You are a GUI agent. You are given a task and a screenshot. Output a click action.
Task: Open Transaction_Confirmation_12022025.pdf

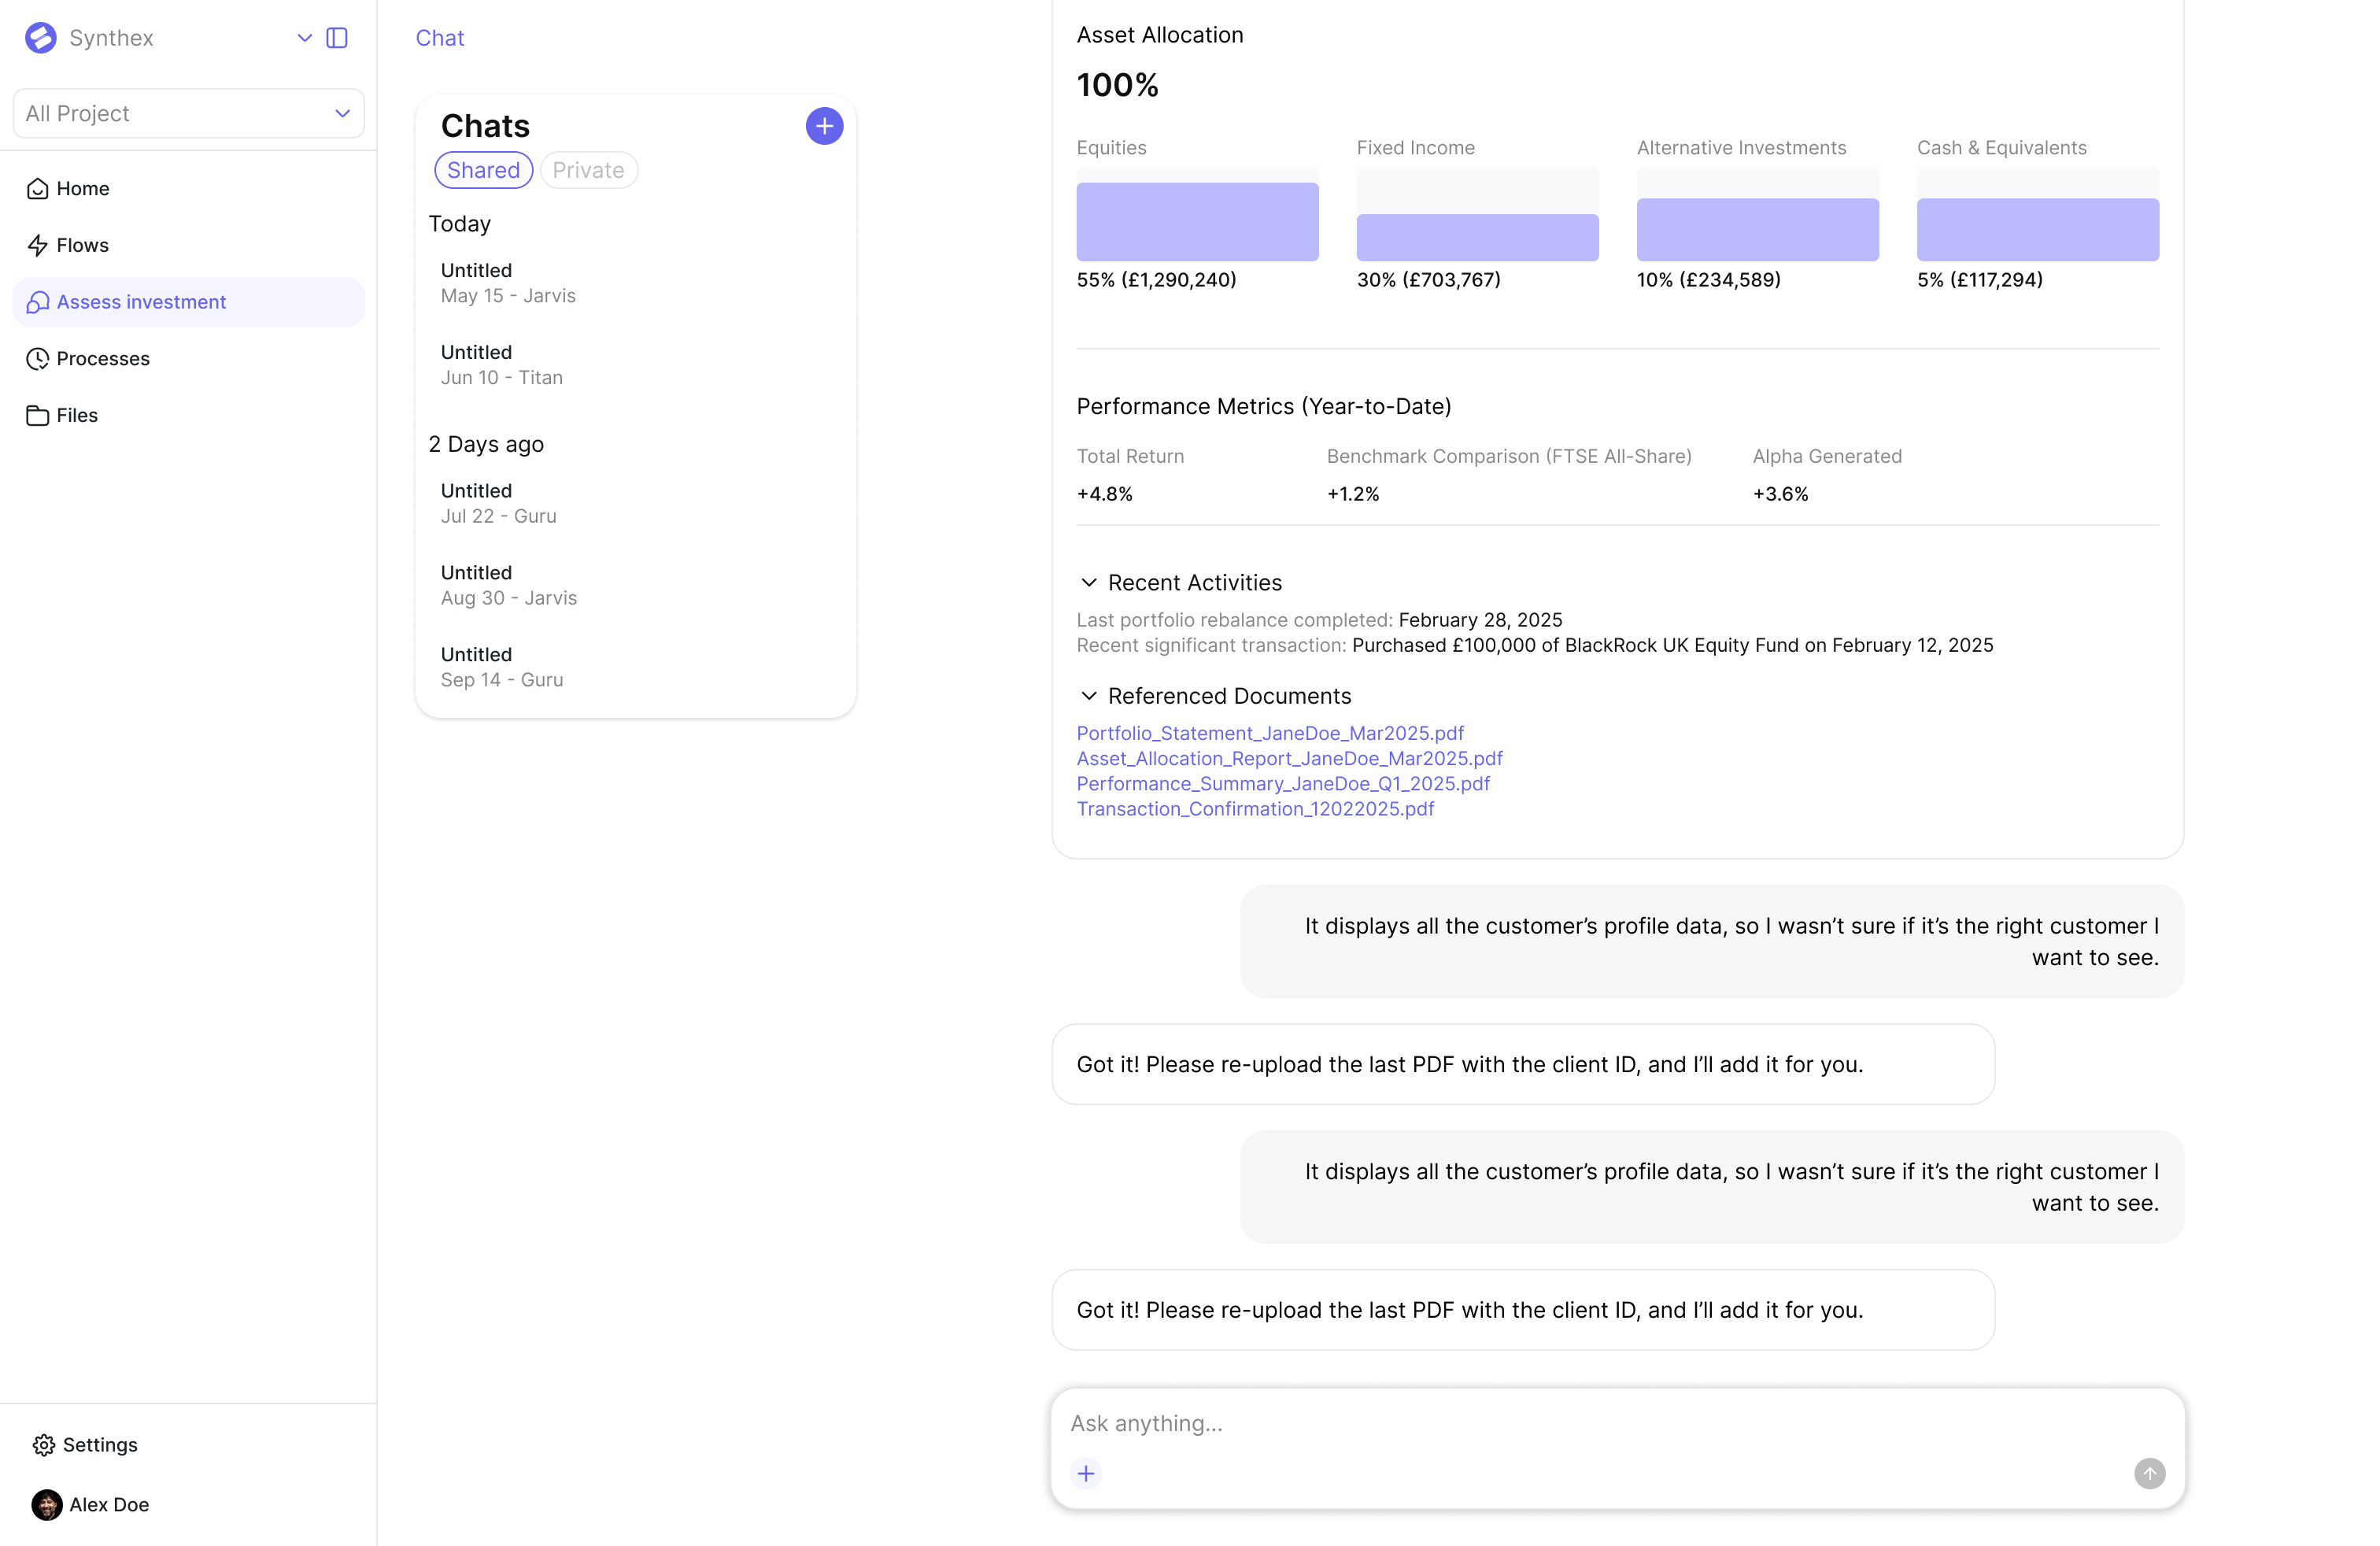pyautogui.click(x=1255, y=808)
